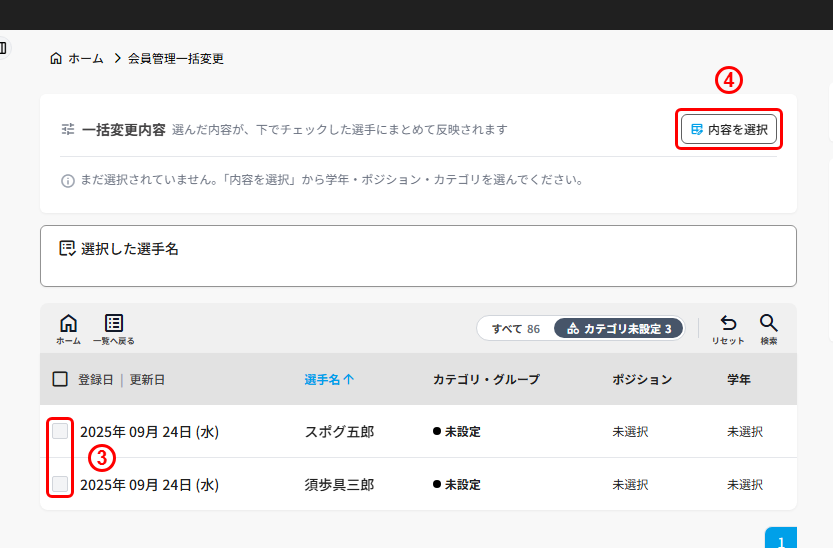
Task: Click 一覧へ戻る list icon
Action: pyautogui.click(x=114, y=329)
